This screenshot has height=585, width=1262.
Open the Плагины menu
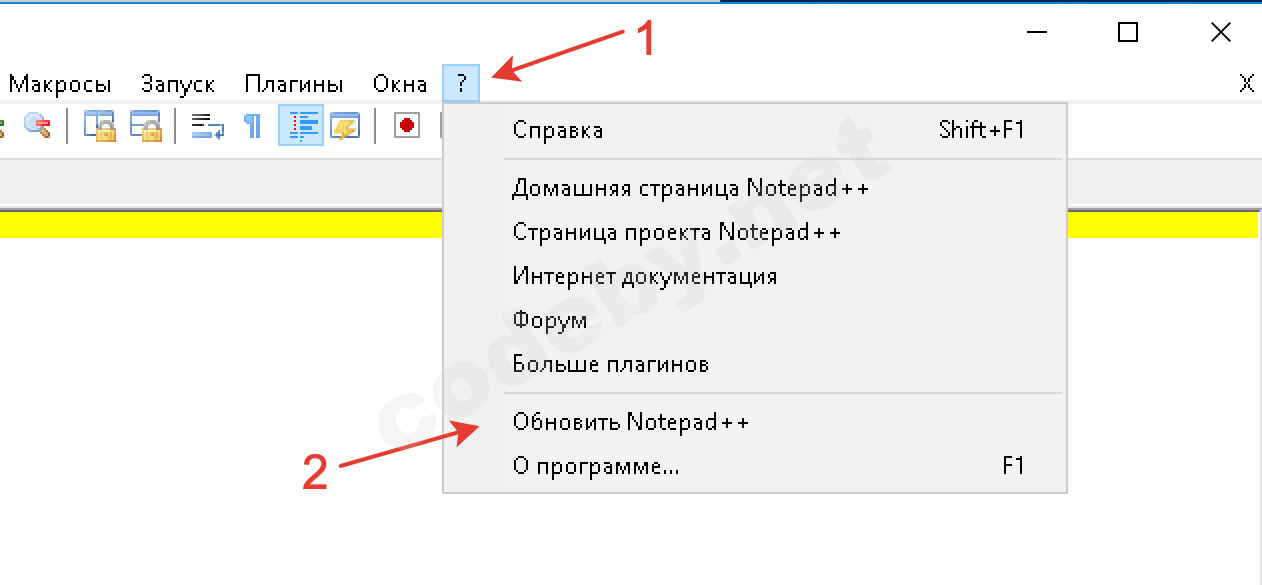point(294,84)
